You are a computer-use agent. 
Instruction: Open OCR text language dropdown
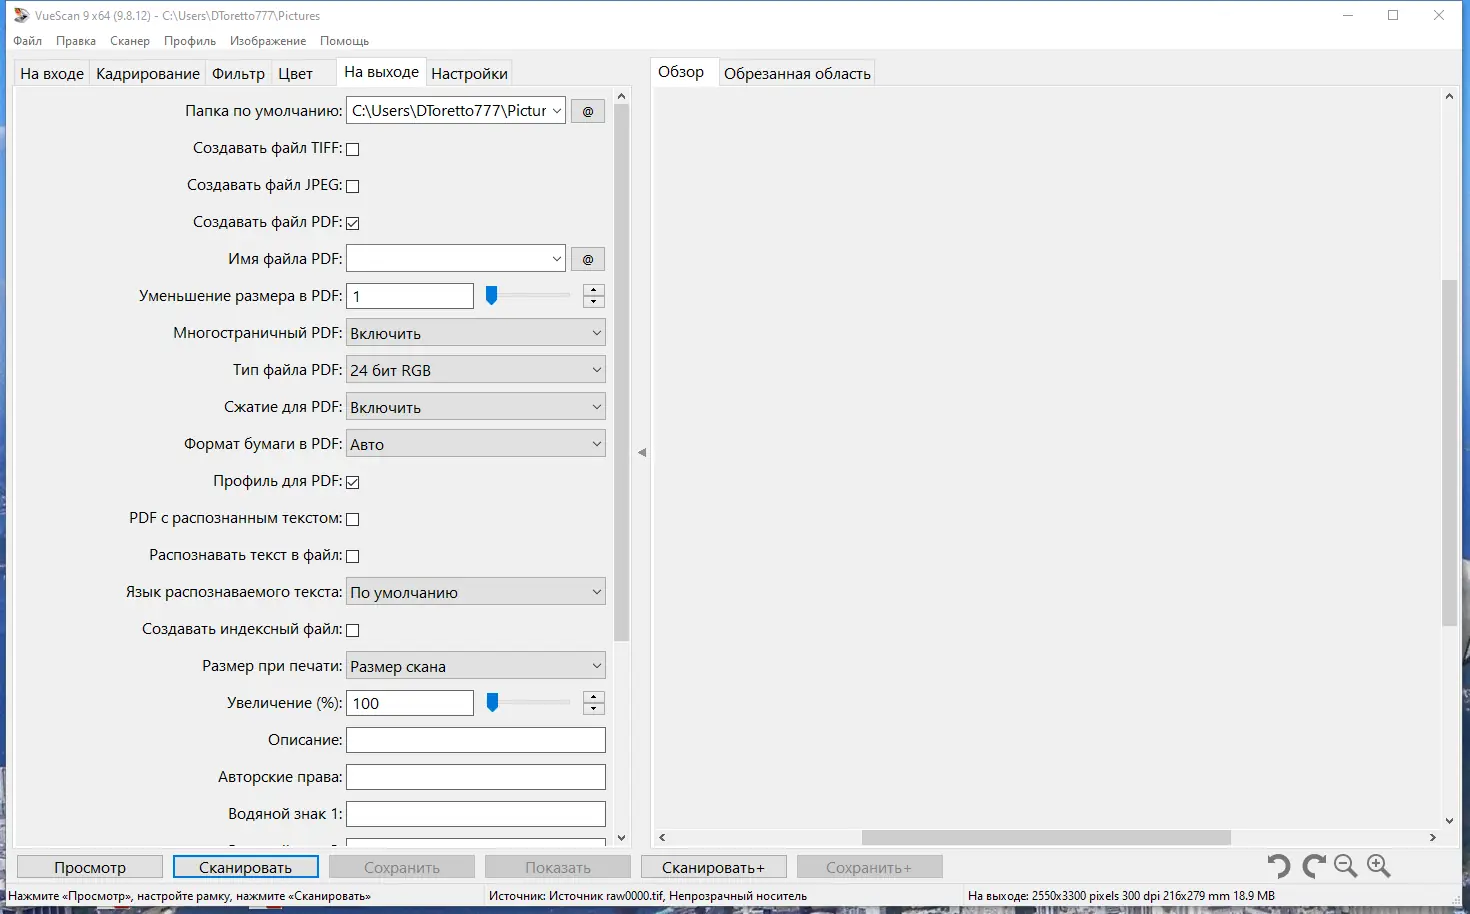(476, 592)
